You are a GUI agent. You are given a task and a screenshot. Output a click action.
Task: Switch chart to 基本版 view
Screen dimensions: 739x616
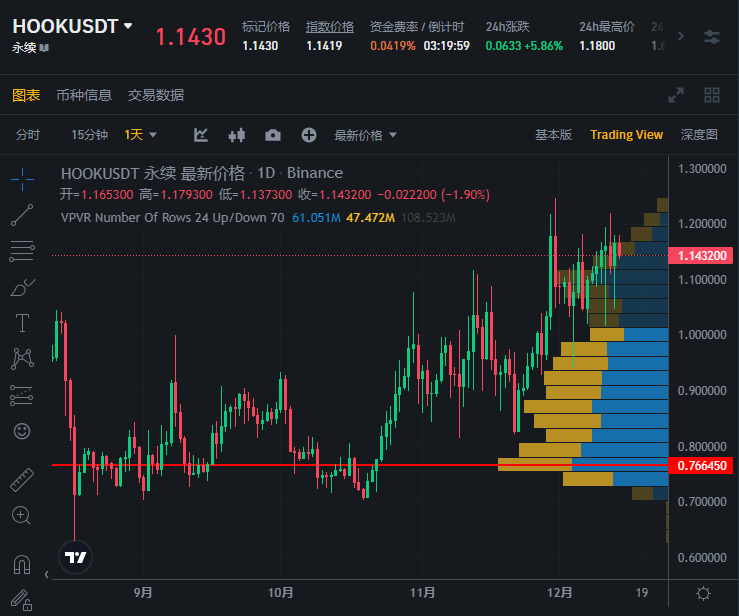coord(553,135)
